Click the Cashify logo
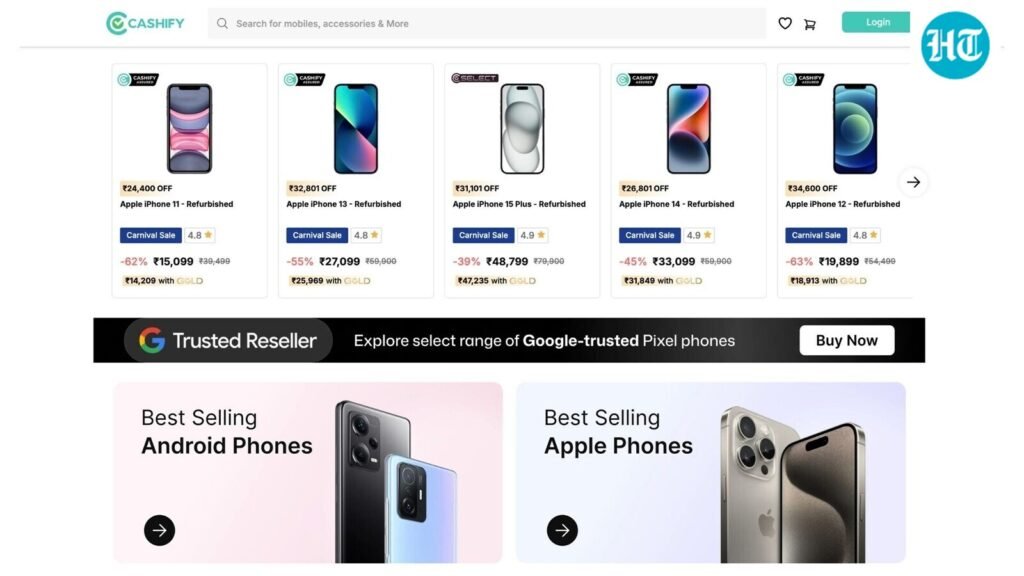The height and width of the screenshot is (576, 1024). pos(144,23)
